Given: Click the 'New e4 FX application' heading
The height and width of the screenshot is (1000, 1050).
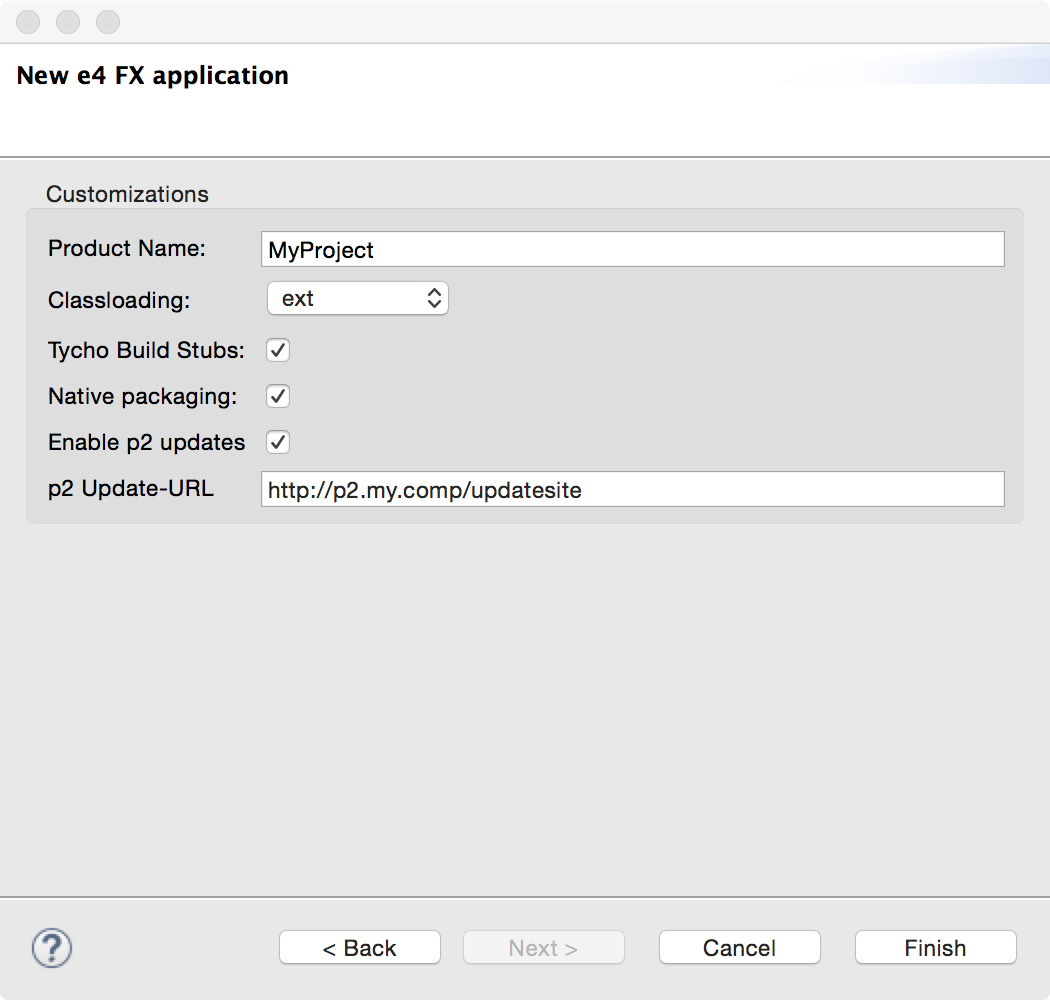Looking at the screenshot, I should coord(153,76).
